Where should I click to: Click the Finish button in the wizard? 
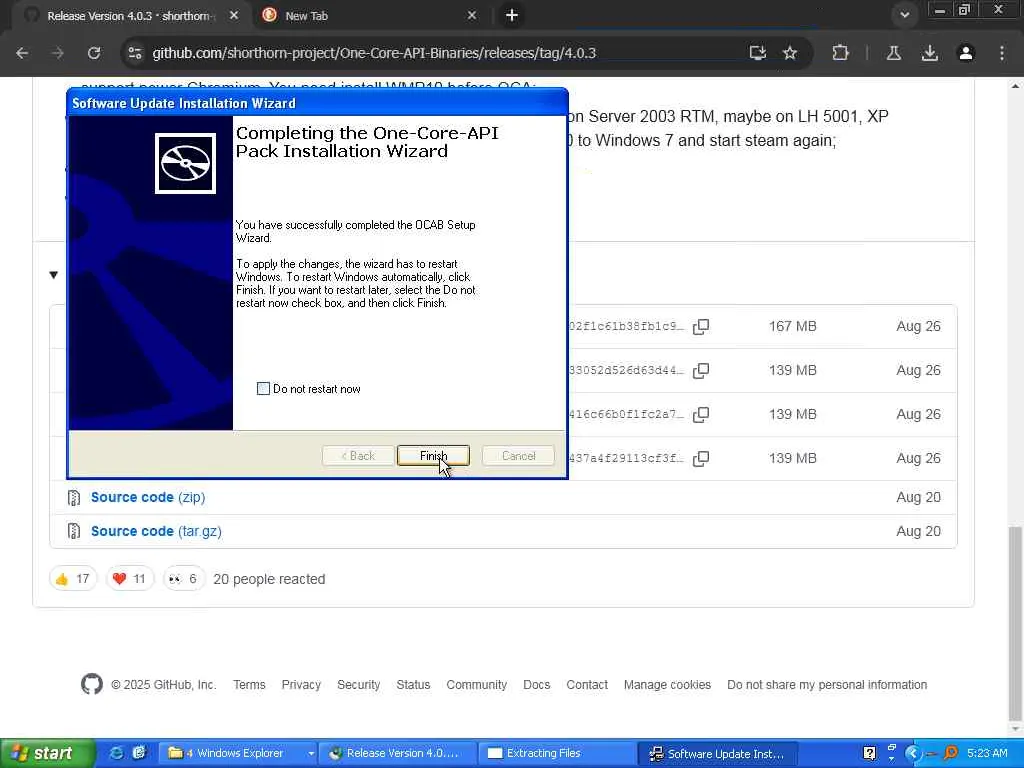pyautogui.click(x=433, y=455)
